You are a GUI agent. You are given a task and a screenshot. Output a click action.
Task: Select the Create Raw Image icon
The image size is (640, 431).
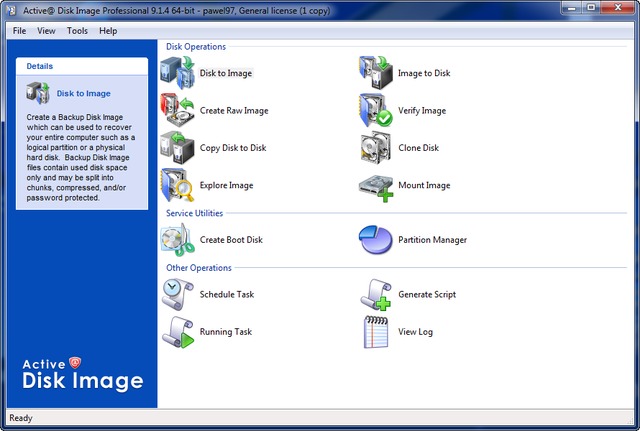pos(176,110)
